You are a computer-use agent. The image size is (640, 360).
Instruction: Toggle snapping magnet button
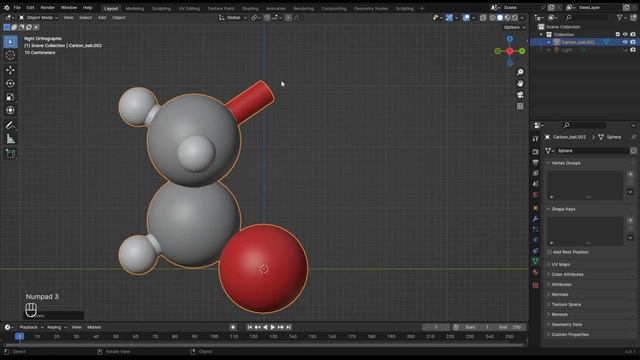(267, 18)
